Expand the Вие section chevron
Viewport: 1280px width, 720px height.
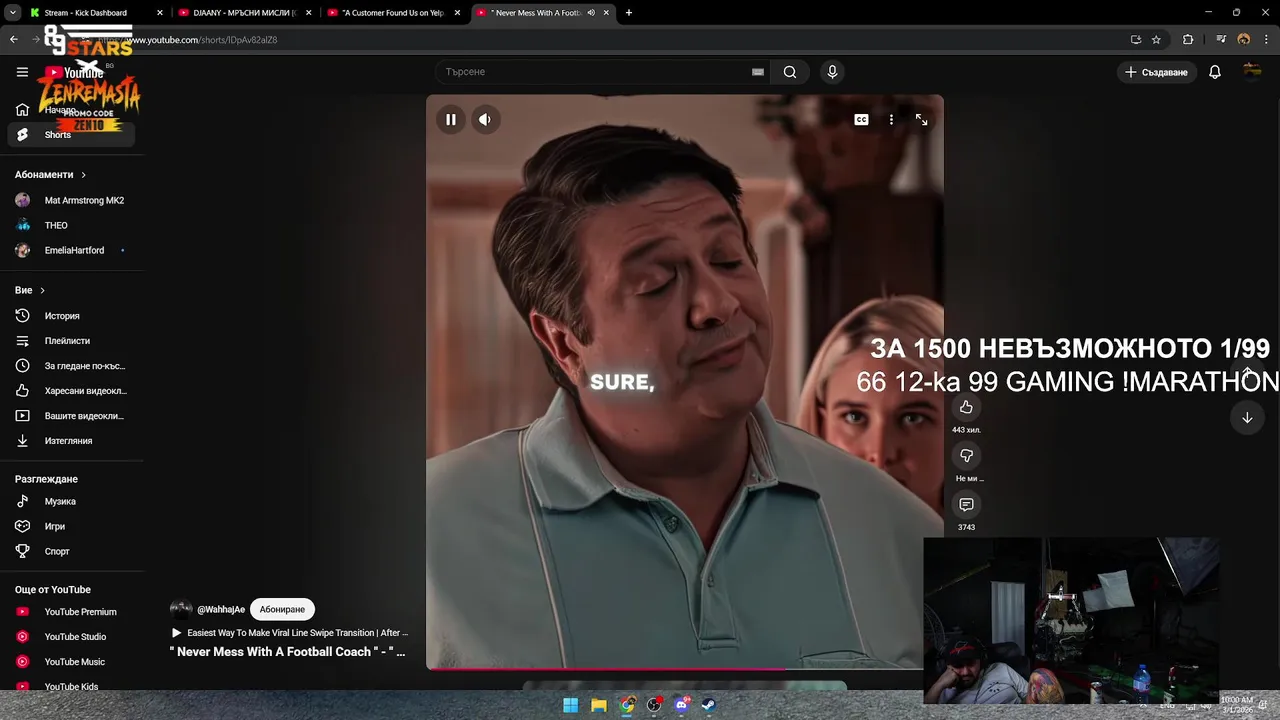[x=42, y=290]
